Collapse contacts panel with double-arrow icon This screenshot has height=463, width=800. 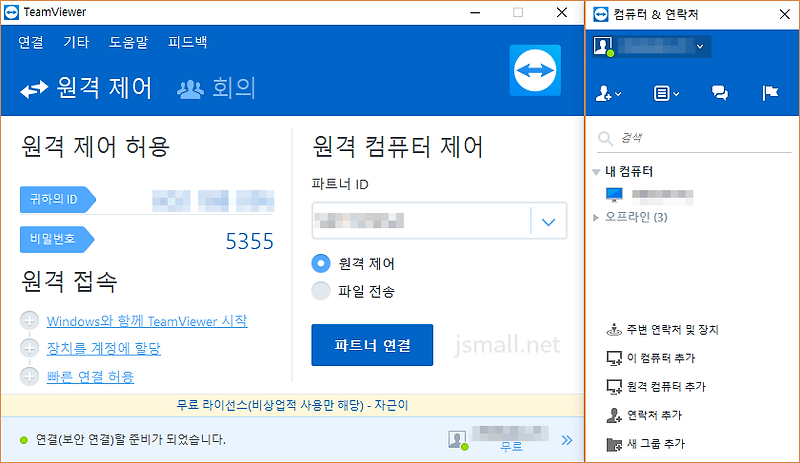(x=567, y=440)
